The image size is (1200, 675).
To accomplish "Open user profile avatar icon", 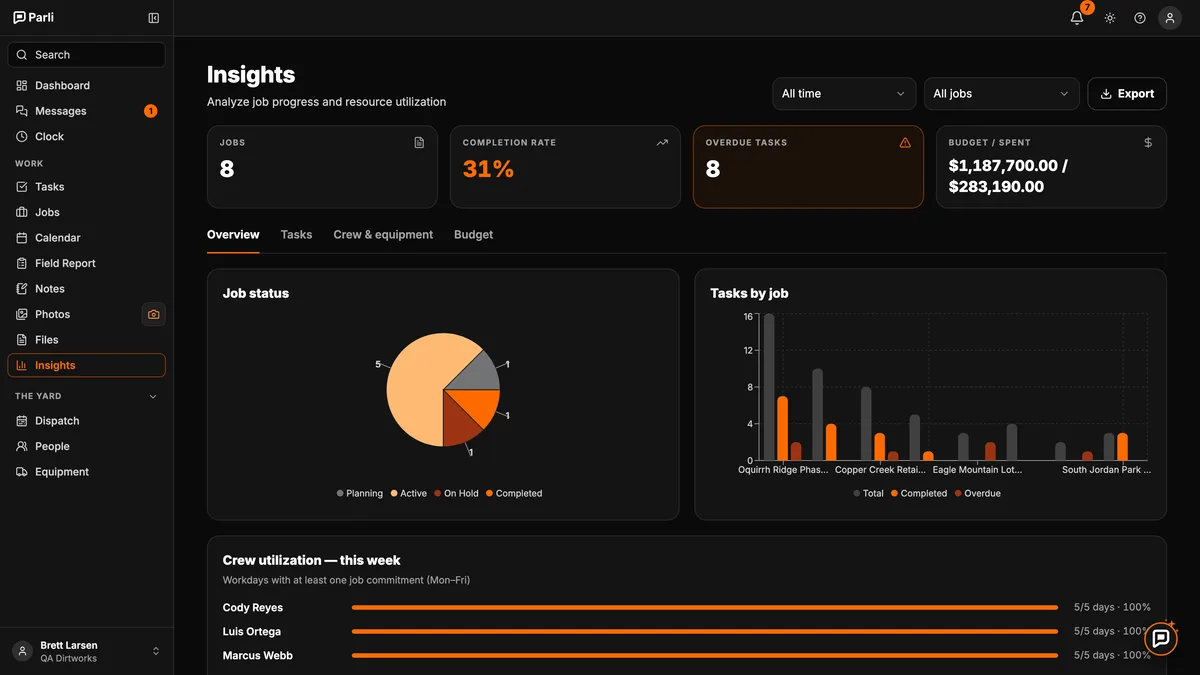I will tap(1170, 18).
